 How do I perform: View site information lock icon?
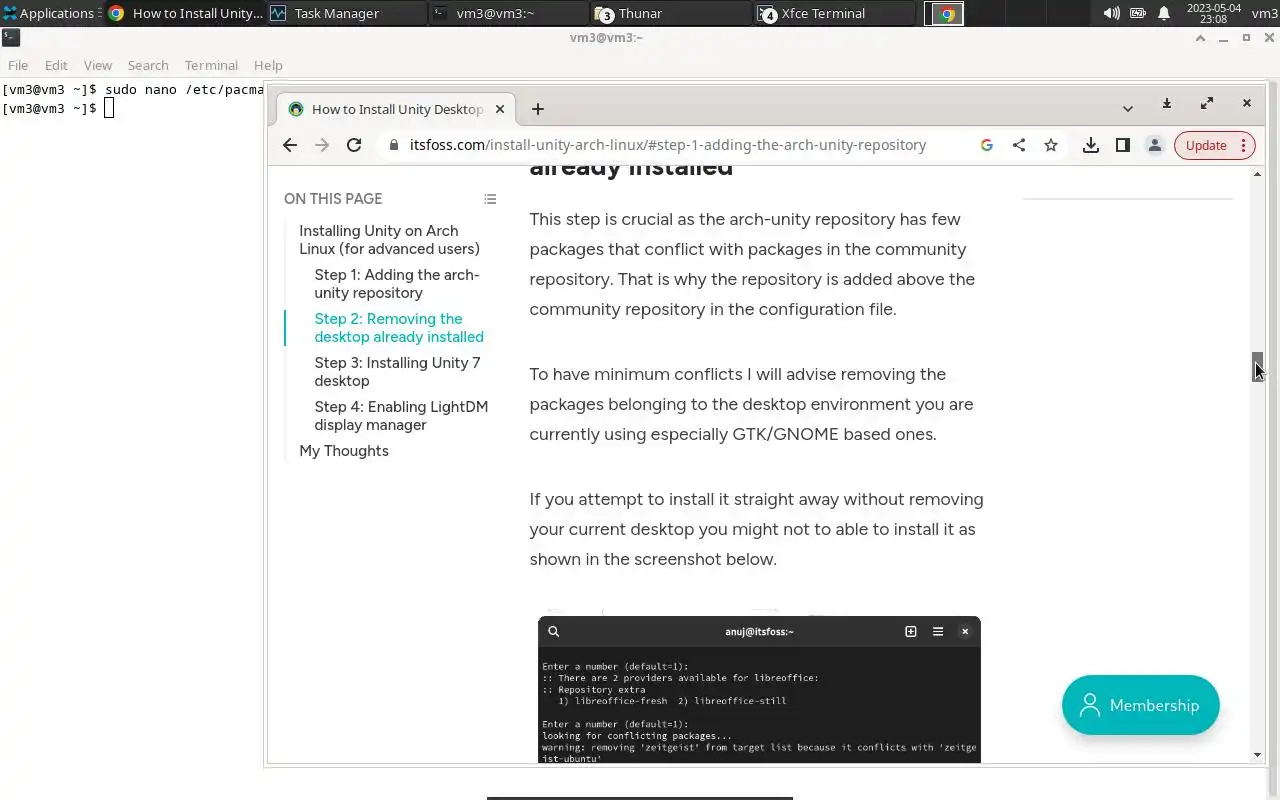(393, 145)
